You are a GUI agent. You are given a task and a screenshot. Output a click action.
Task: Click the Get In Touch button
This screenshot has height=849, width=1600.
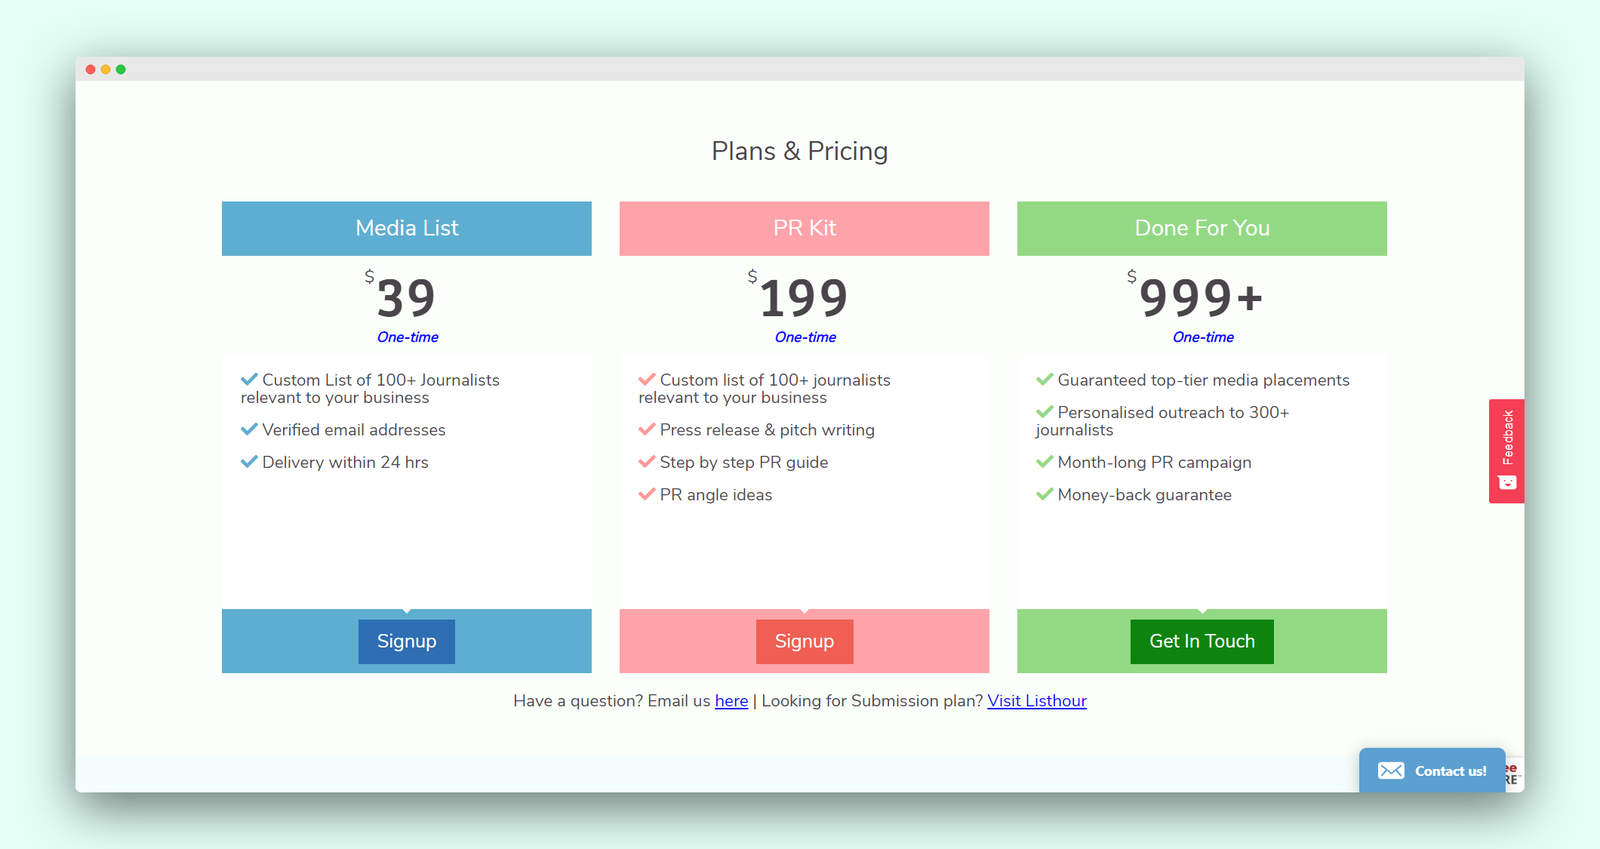click(1202, 641)
